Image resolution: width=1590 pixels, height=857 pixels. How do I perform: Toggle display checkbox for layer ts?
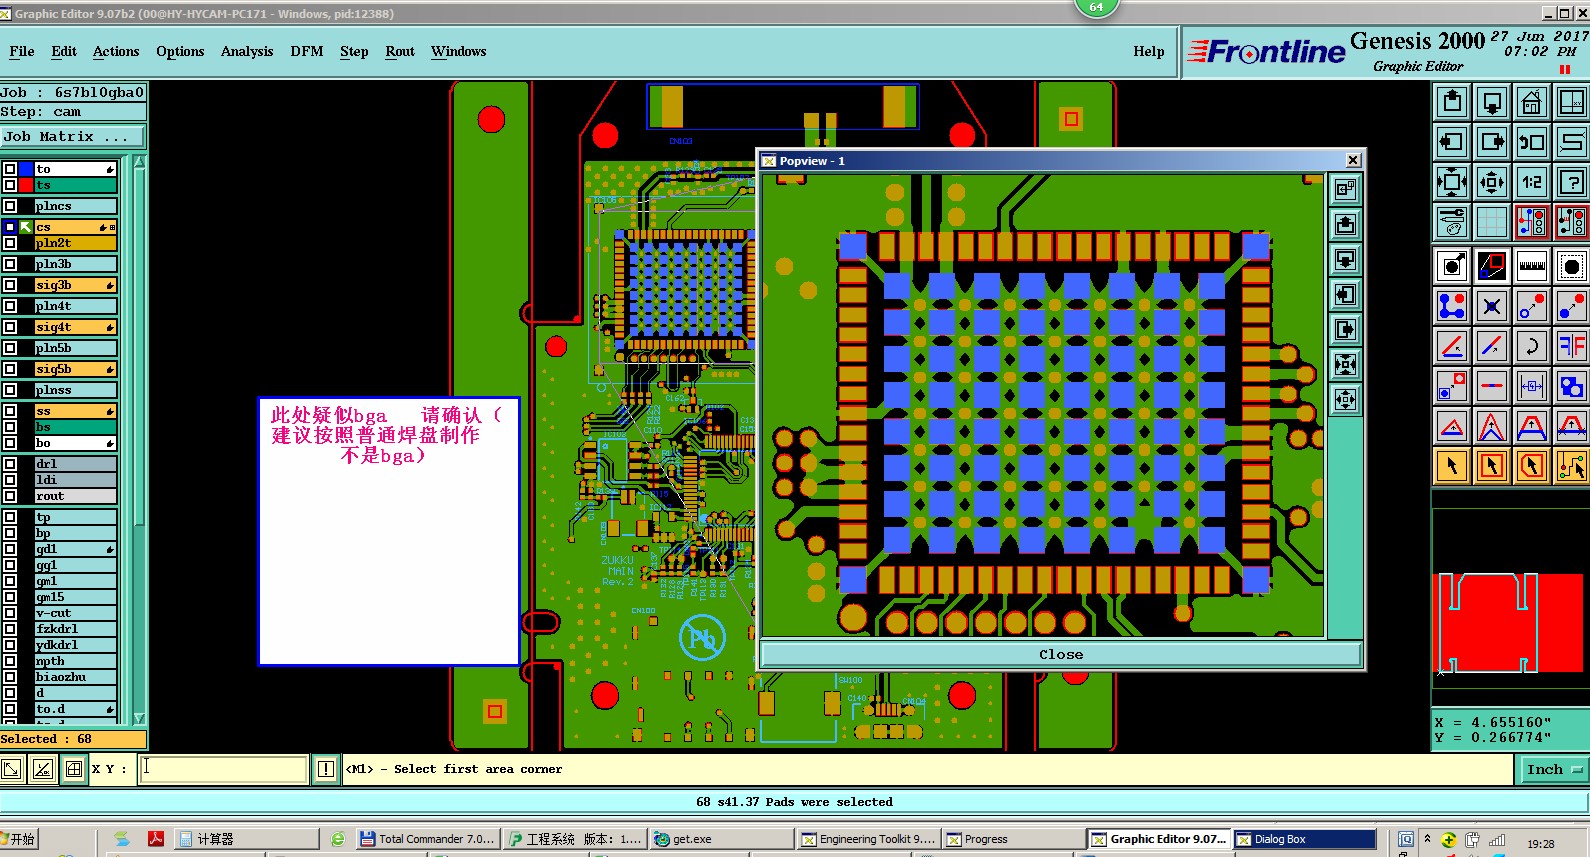(10, 185)
